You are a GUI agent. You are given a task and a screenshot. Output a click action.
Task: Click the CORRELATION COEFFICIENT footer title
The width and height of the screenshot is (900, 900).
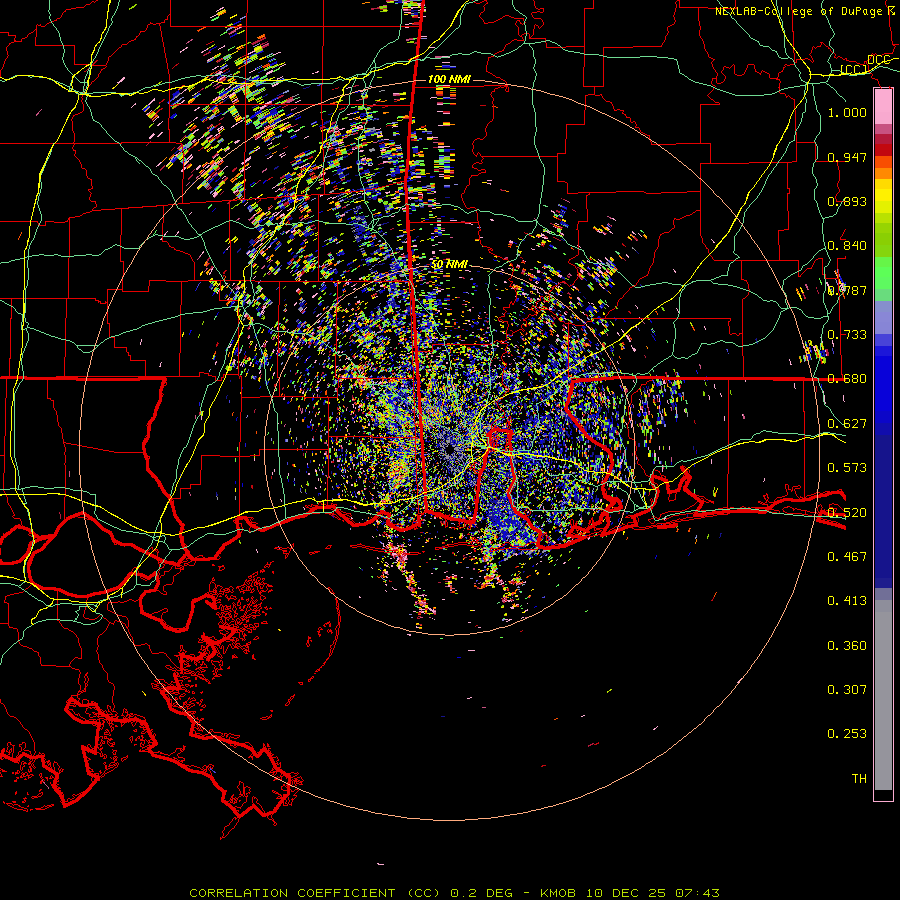coord(292,893)
